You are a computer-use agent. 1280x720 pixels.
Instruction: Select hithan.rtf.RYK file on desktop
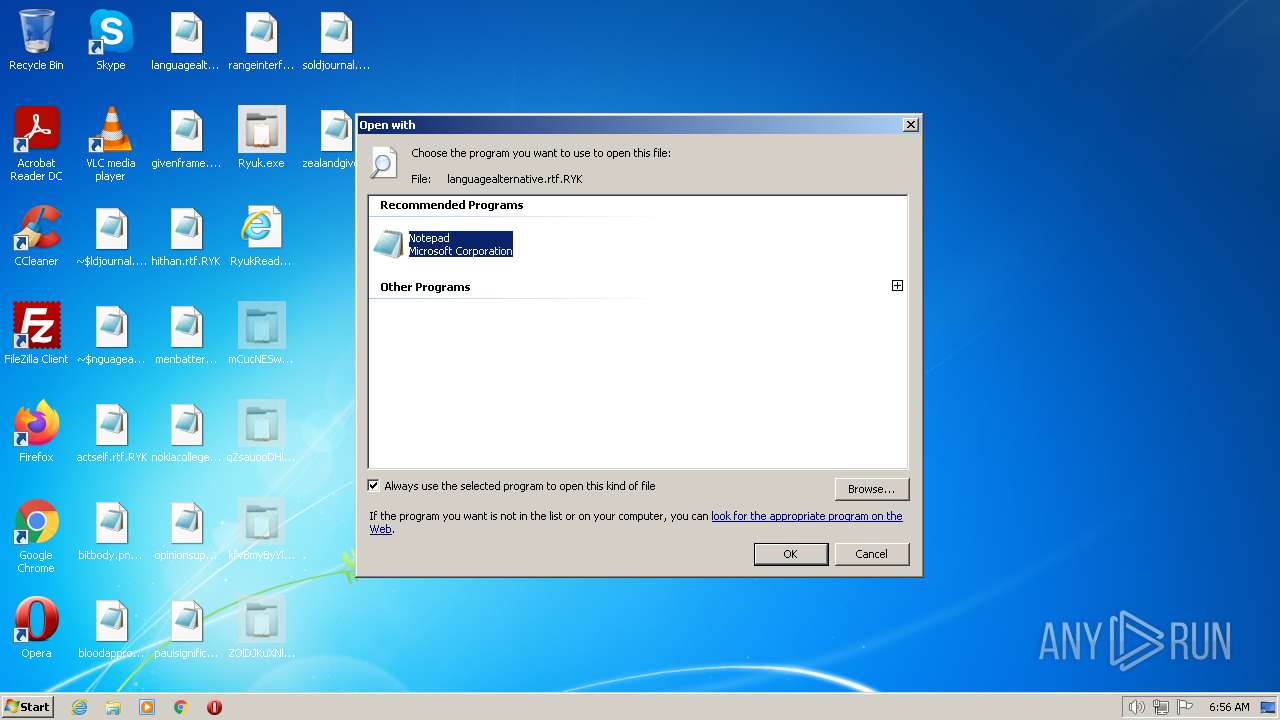coord(186,236)
